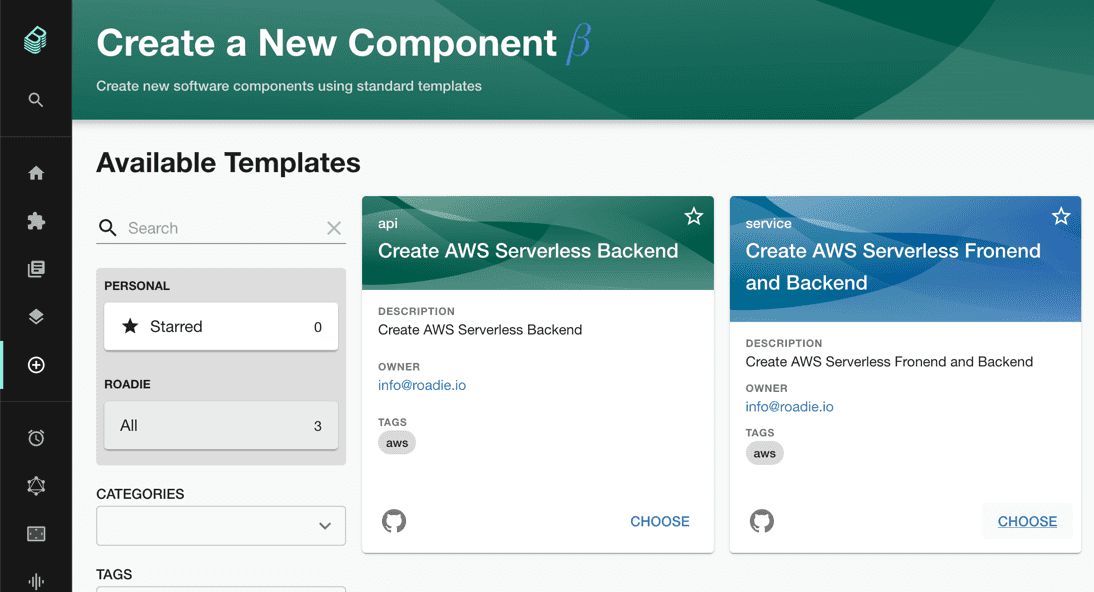Image resolution: width=1094 pixels, height=592 pixels.
Task: Select the Create plus-circle sidebar icon
Action: click(36, 365)
